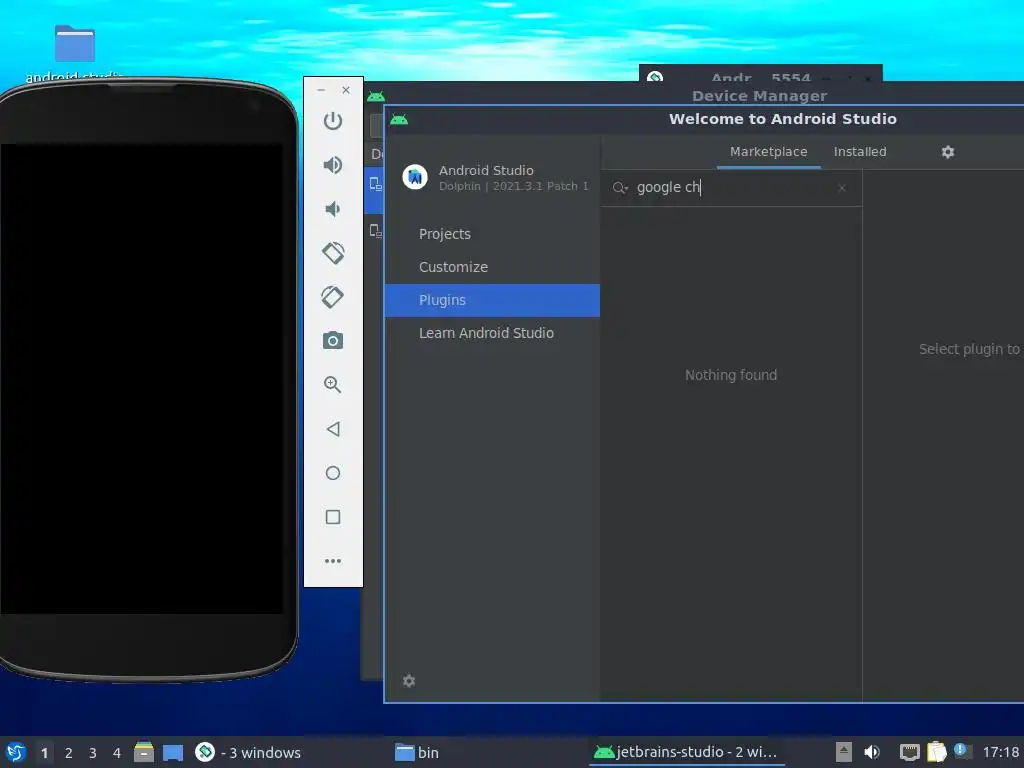
Task: Switch to workspace 4
Action: point(117,753)
